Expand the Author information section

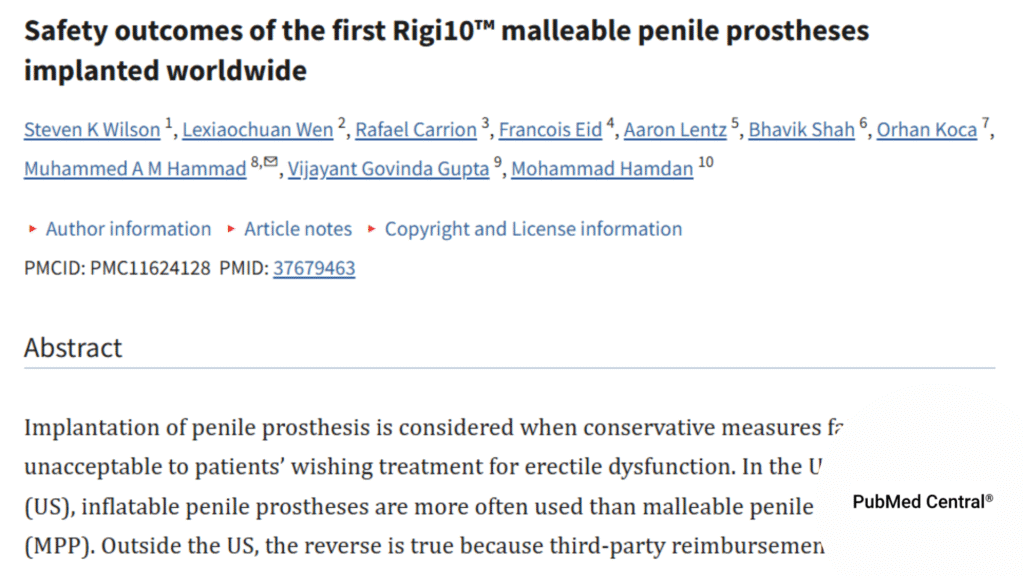pos(128,229)
